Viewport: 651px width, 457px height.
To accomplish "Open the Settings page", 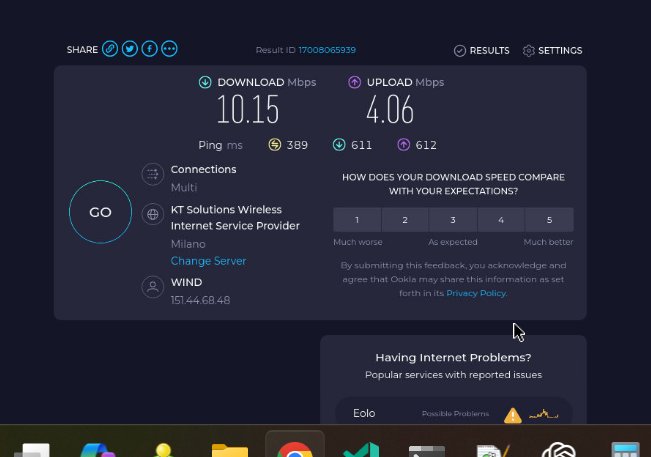I will [x=553, y=51].
